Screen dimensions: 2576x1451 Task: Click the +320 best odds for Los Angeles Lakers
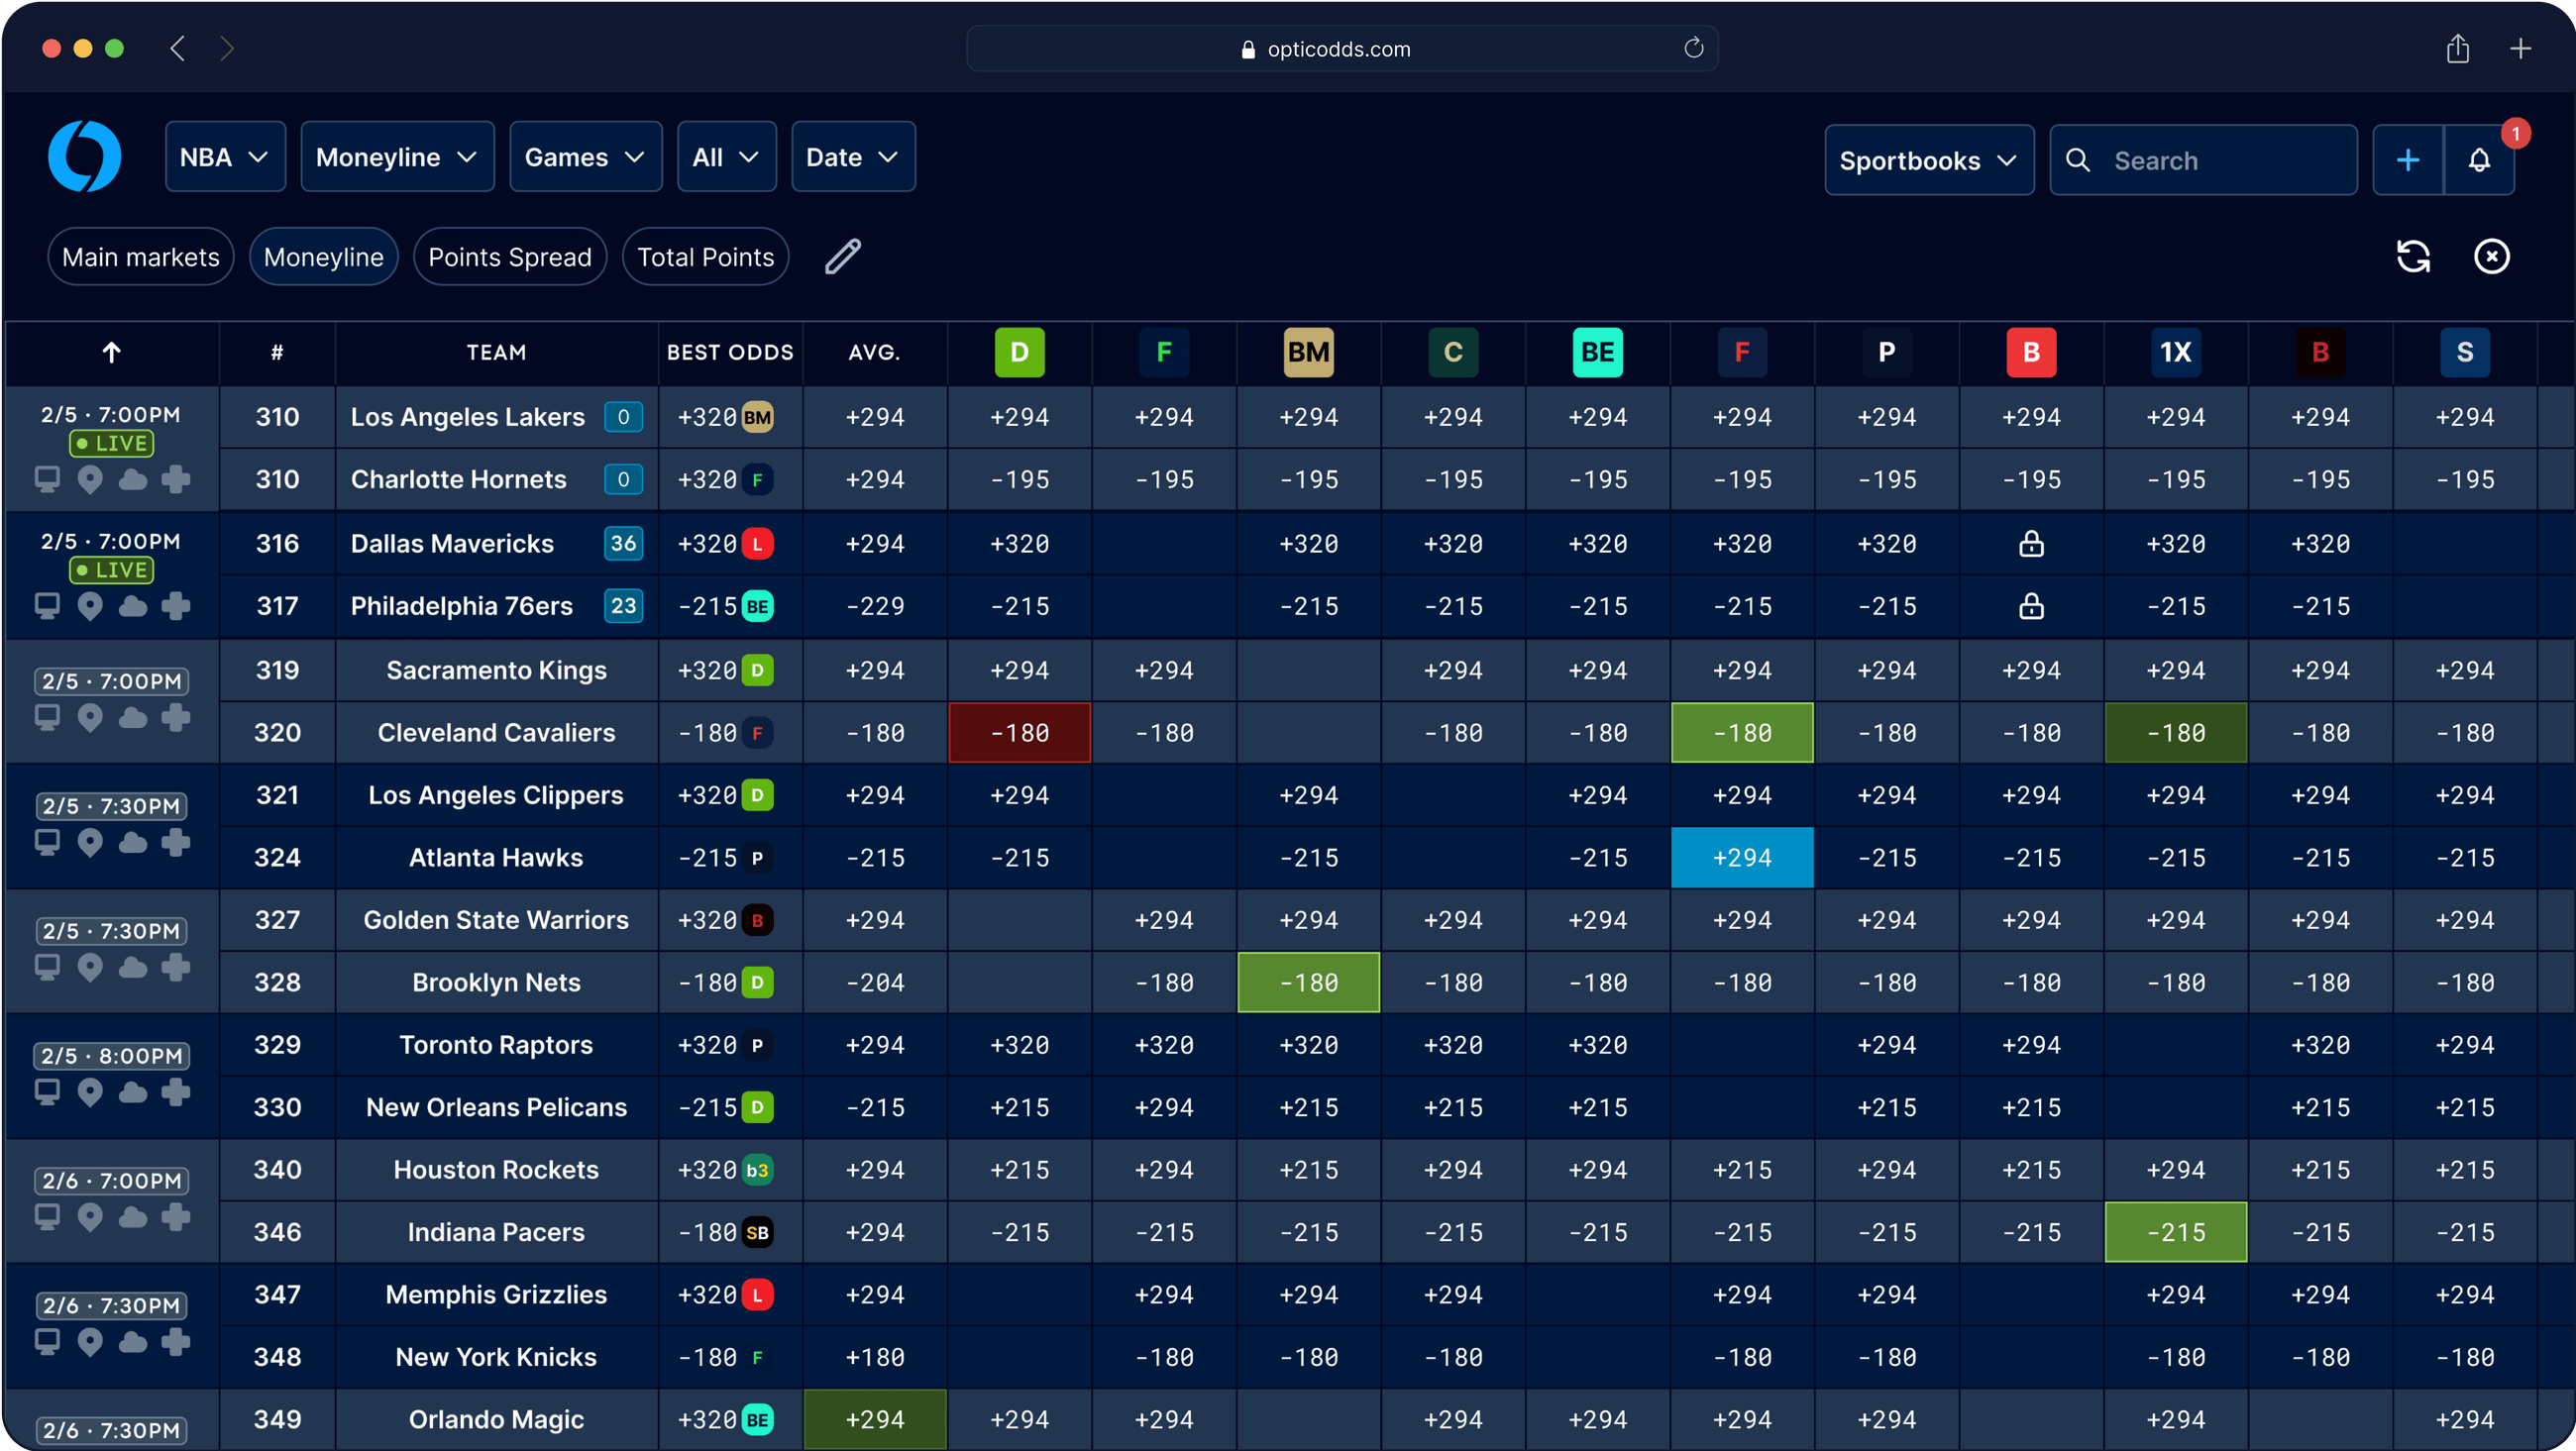[x=727, y=417]
